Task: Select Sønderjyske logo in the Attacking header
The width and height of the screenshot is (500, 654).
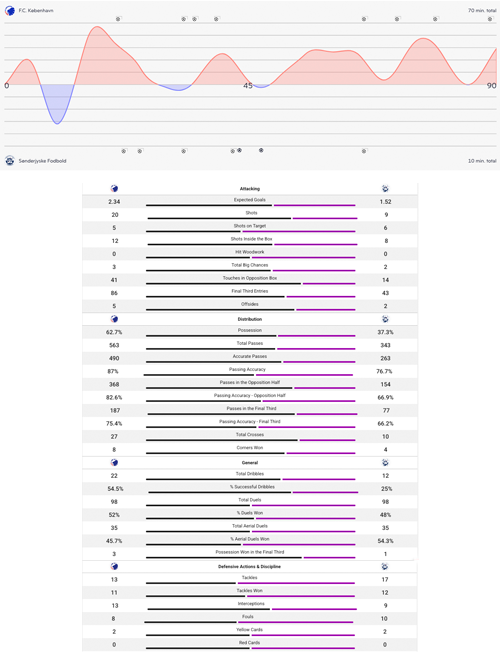Action: click(x=385, y=189)
